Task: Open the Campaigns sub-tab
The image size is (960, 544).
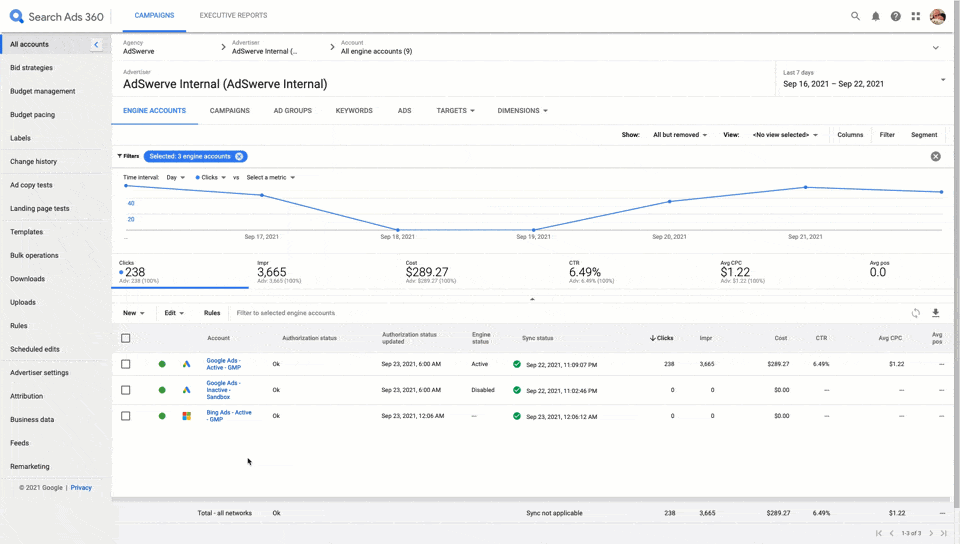Action: point(230,111)
